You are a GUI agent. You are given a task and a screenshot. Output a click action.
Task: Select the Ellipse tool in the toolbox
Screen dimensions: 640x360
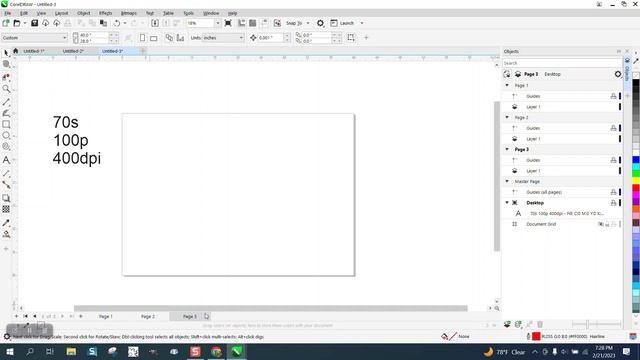point(6,136)
